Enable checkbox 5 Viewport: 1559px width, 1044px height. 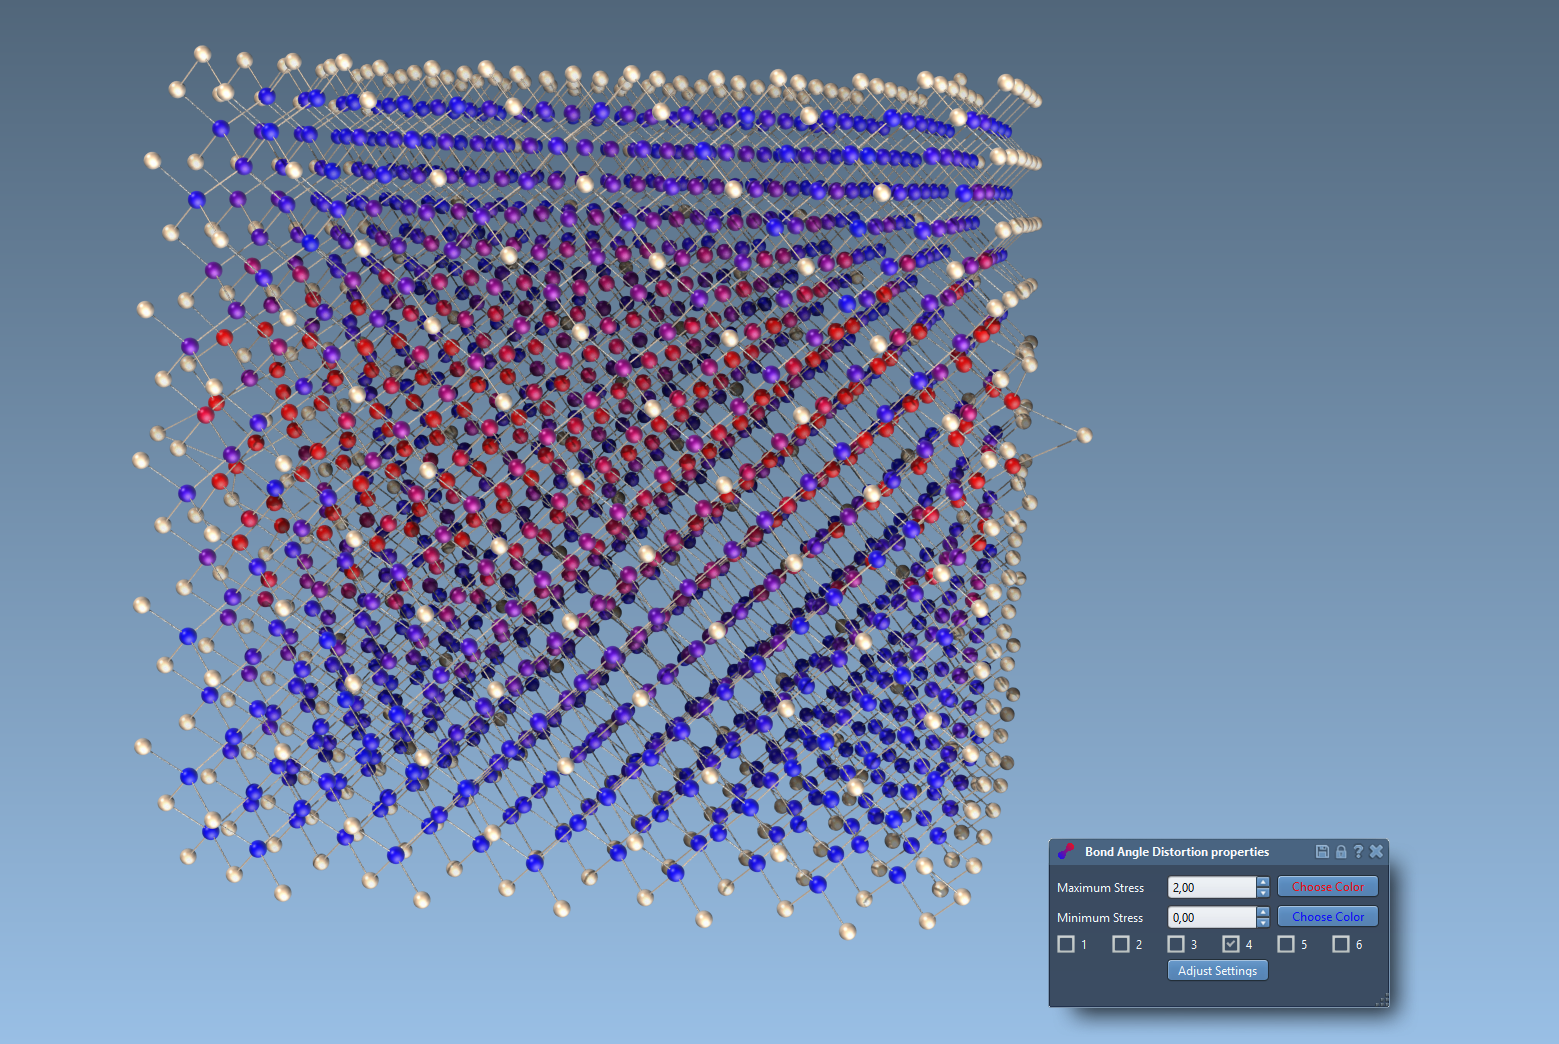1286,944
